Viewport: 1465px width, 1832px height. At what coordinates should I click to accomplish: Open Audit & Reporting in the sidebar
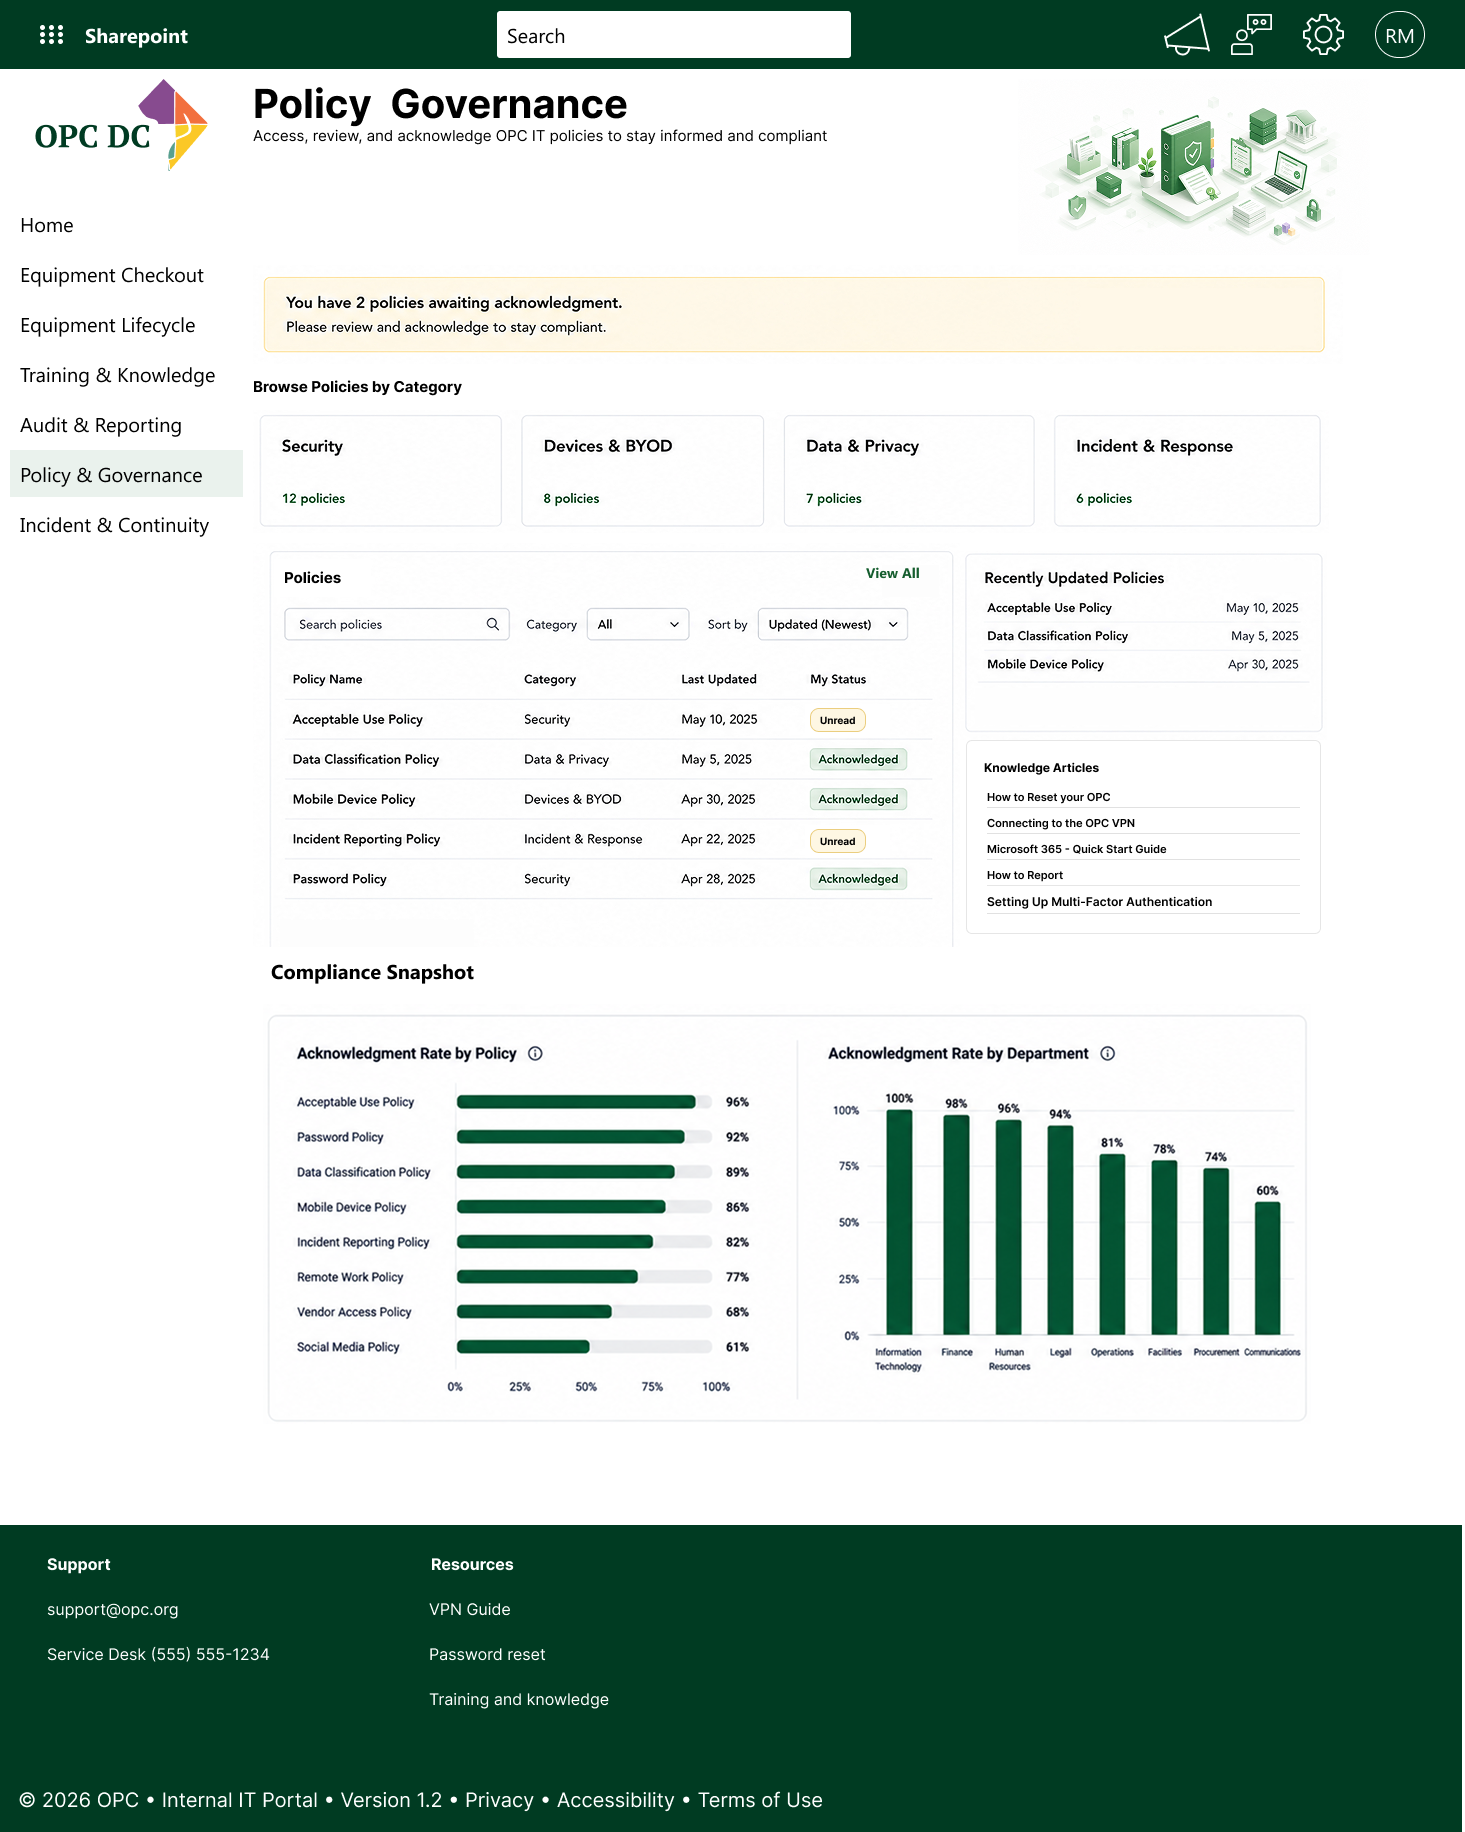pyautogui.click(x=101, y=425)
